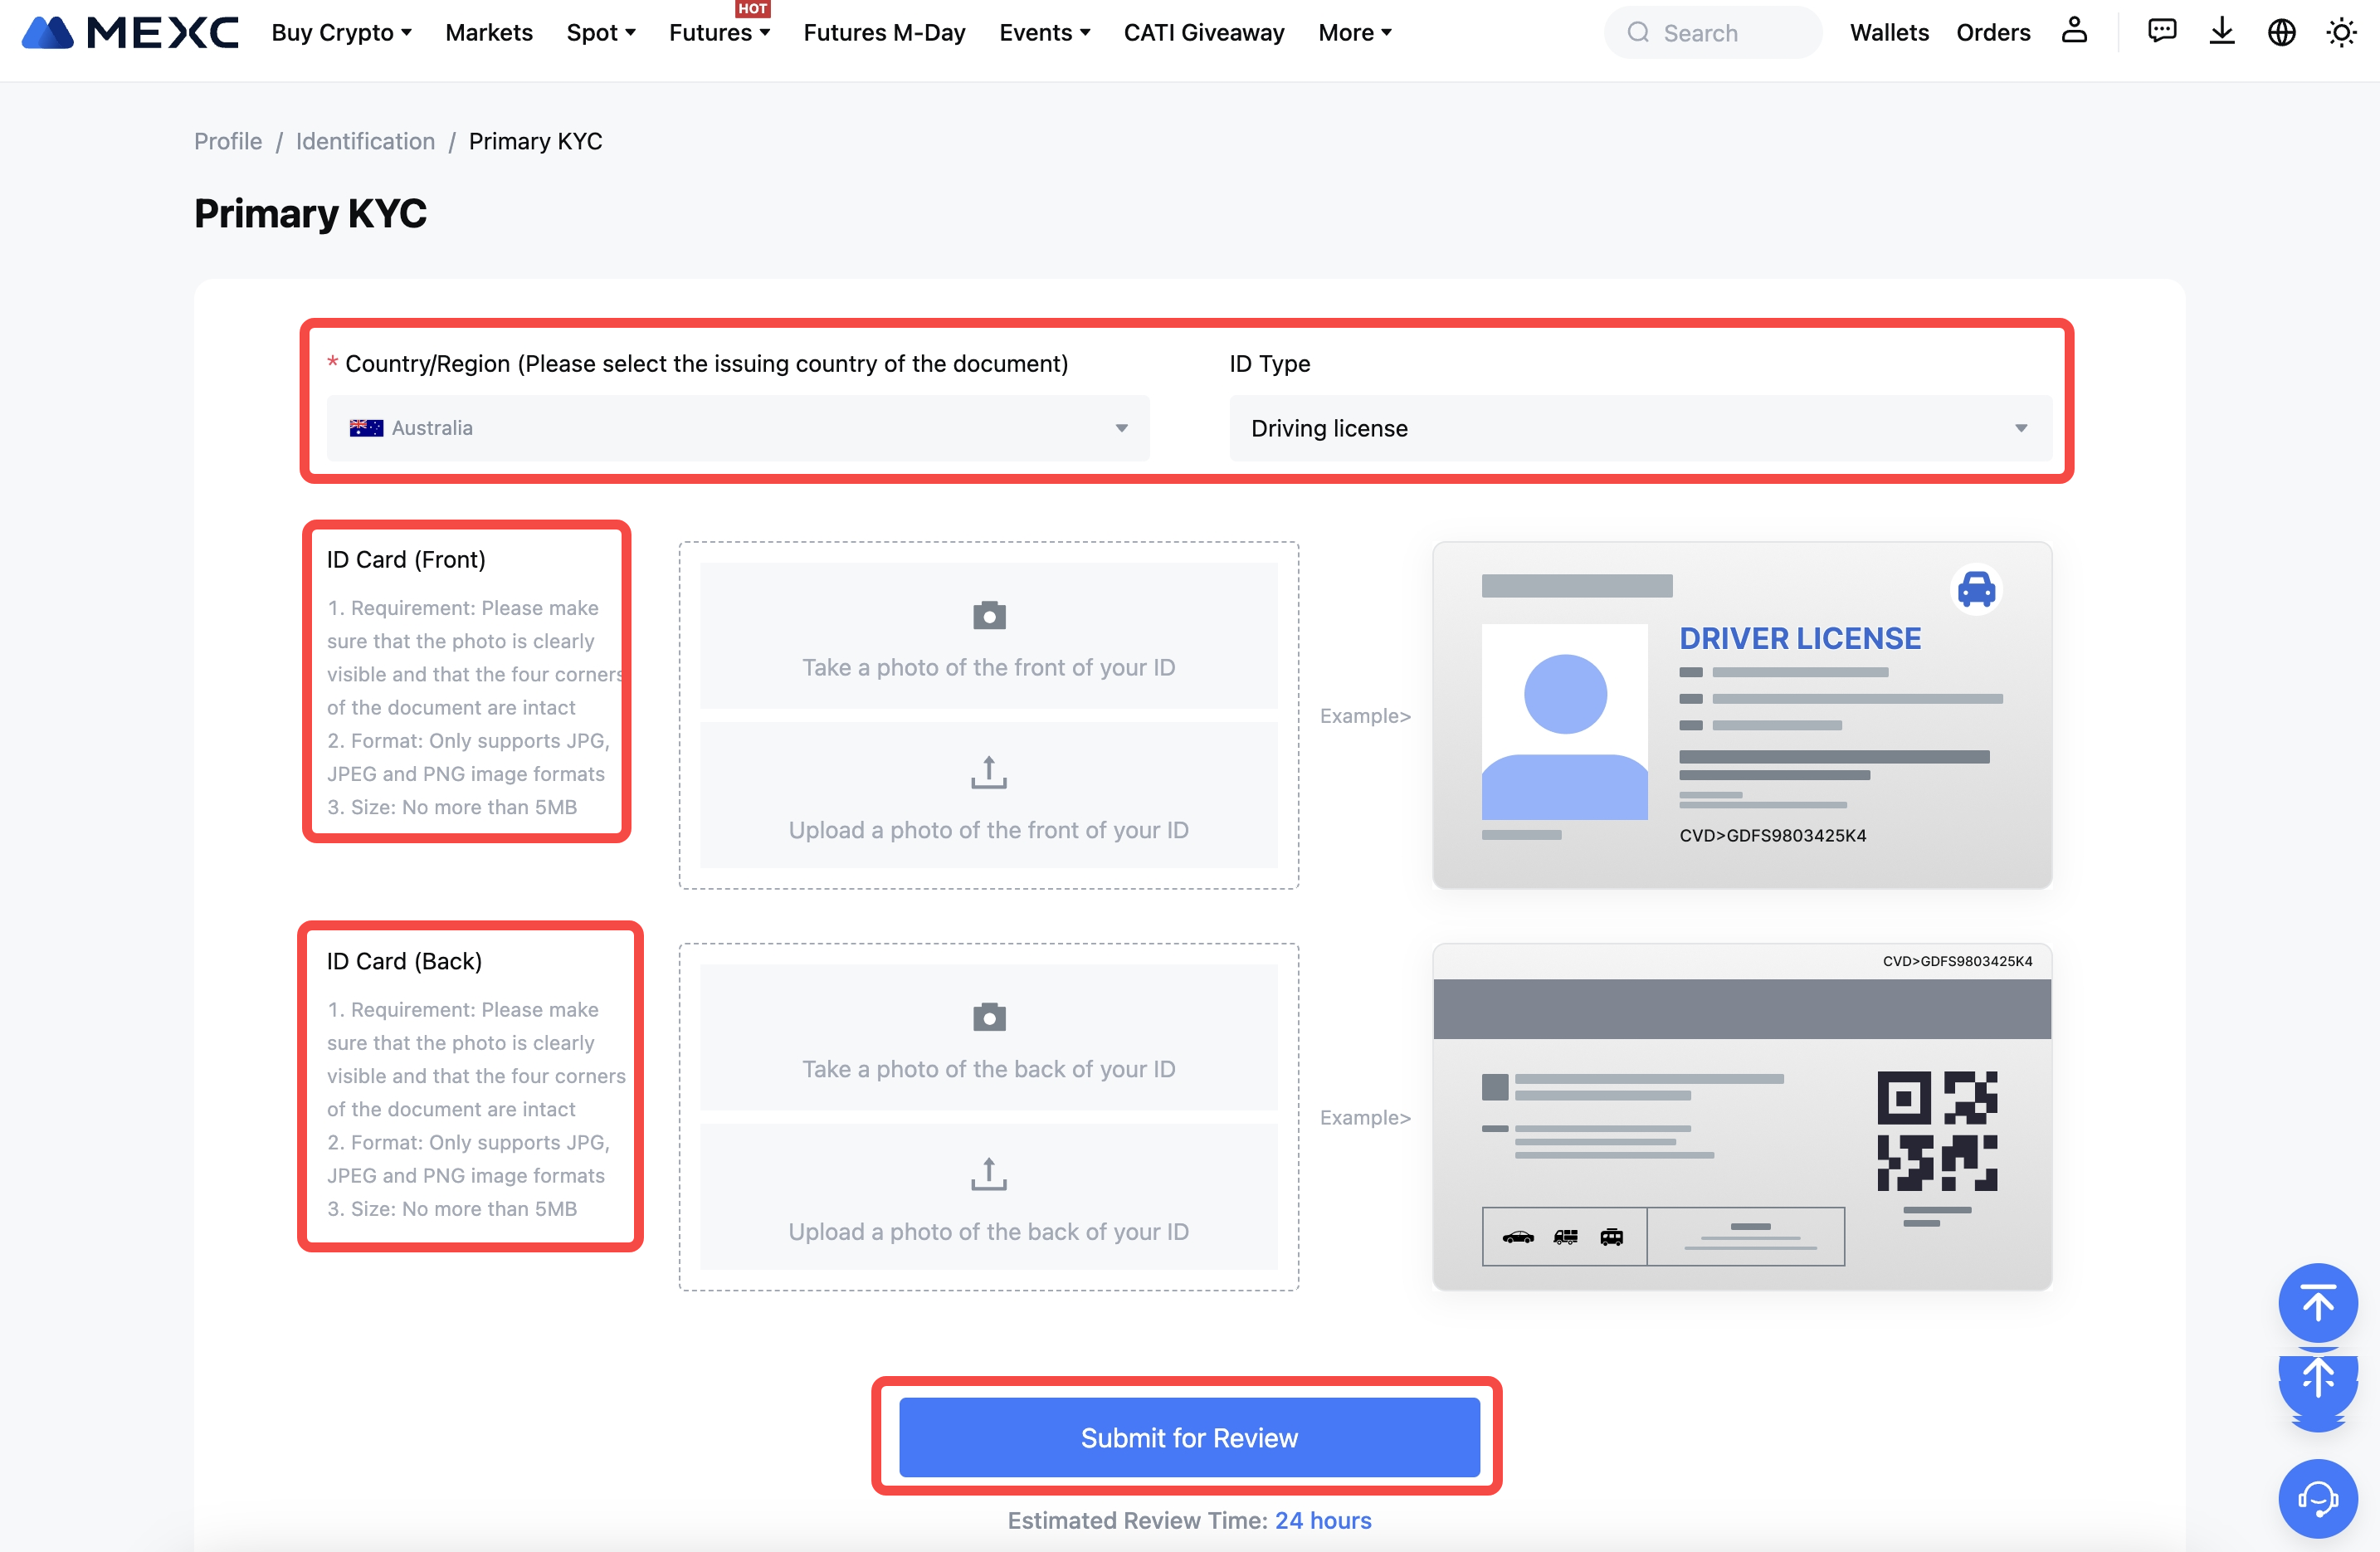Open the user profile icon
The height and width of the screenshot is (1552, 2380).
tap(2075, 31)
